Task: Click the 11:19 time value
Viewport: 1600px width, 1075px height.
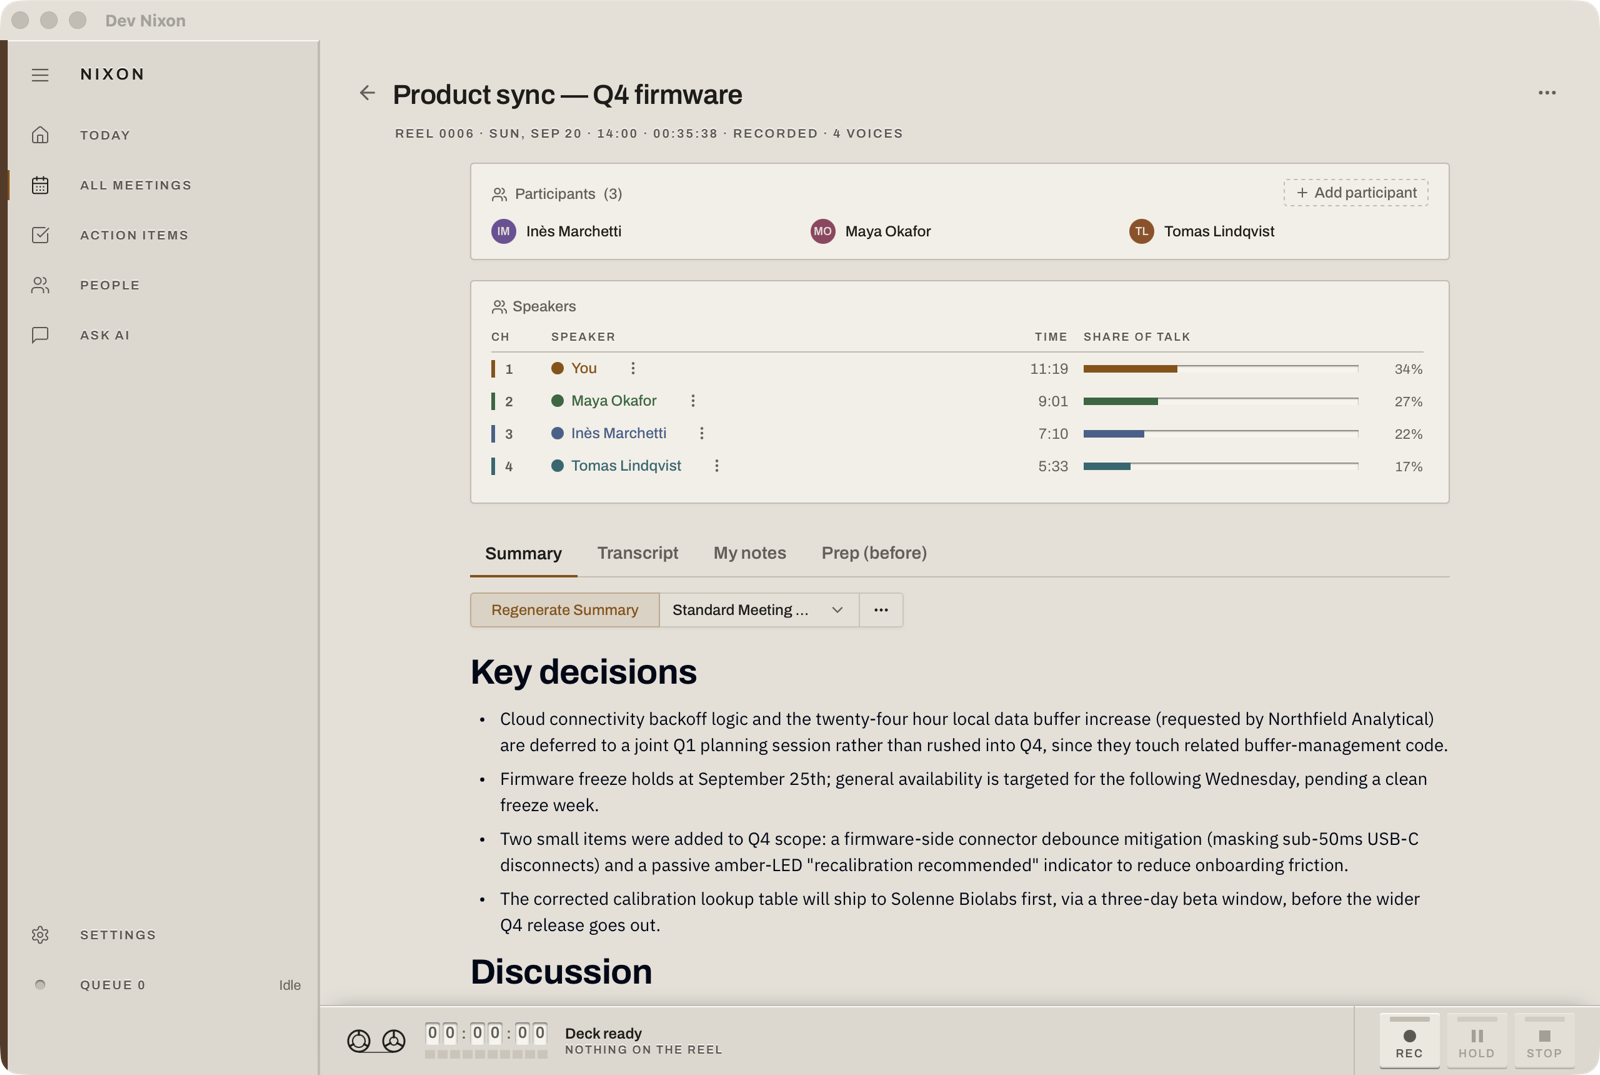Action: point(1049,369)
